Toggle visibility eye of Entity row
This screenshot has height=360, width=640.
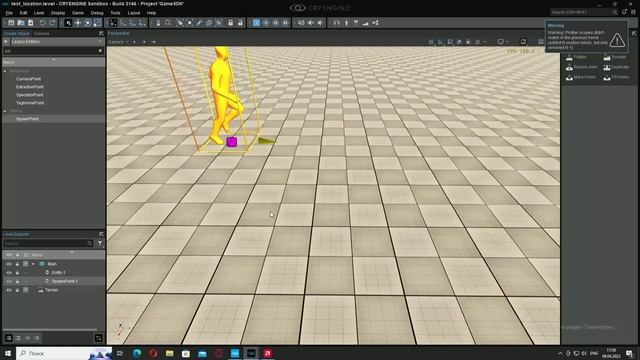[x=9, y=273]
